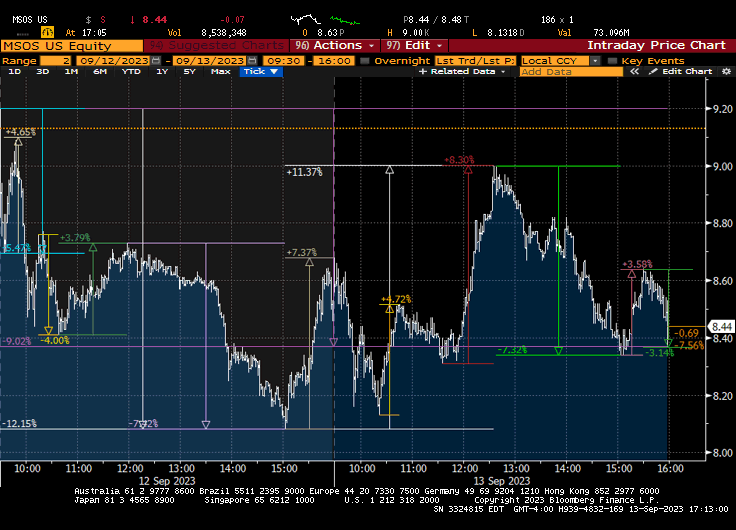Open the Related Data dropdown
Image resolution: width=736 pixels, height=530 pixels.
click(x=462, y=71)
